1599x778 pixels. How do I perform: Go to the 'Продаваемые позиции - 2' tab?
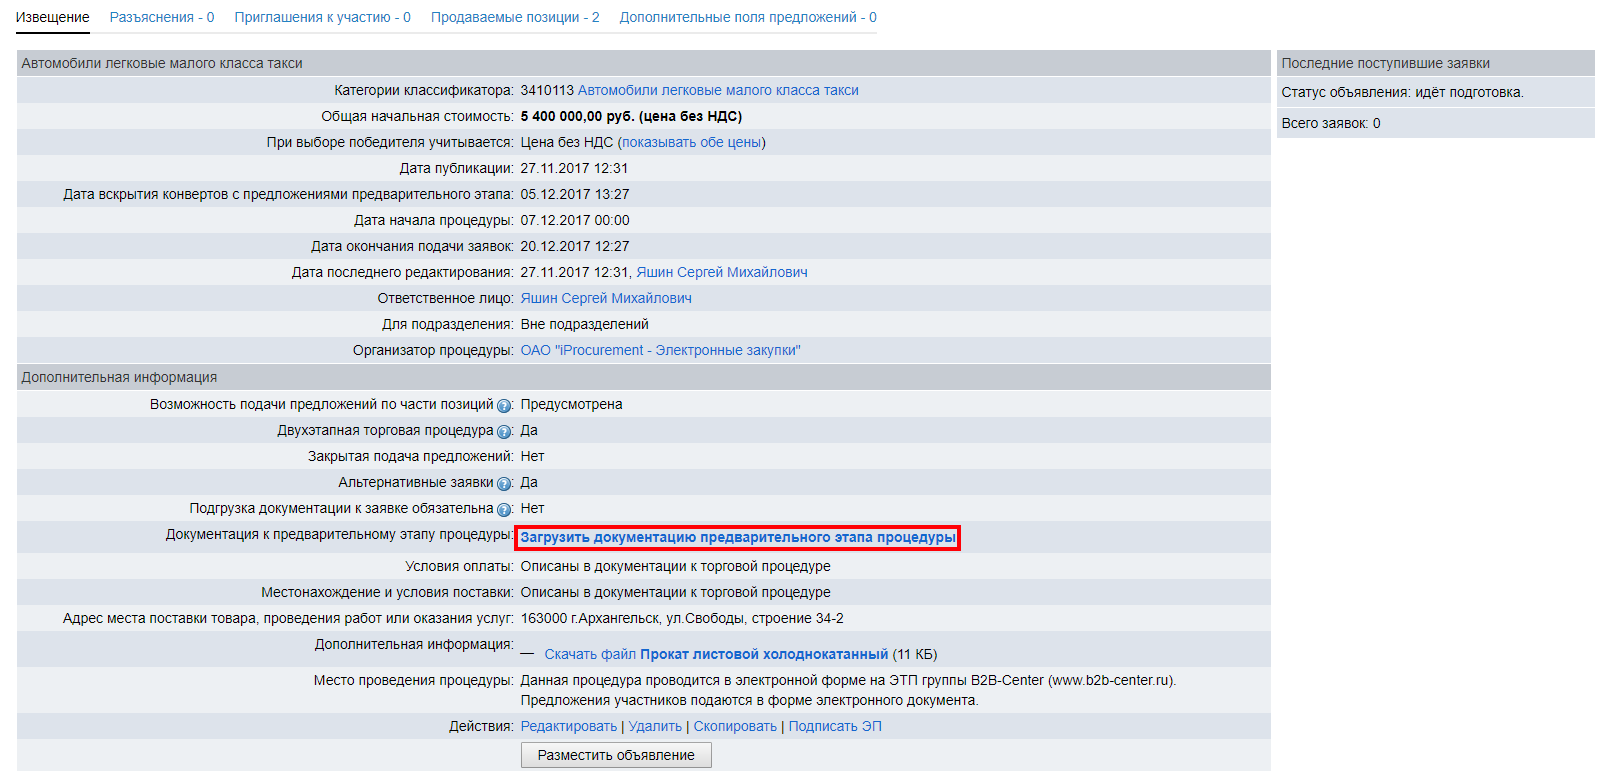515,17
